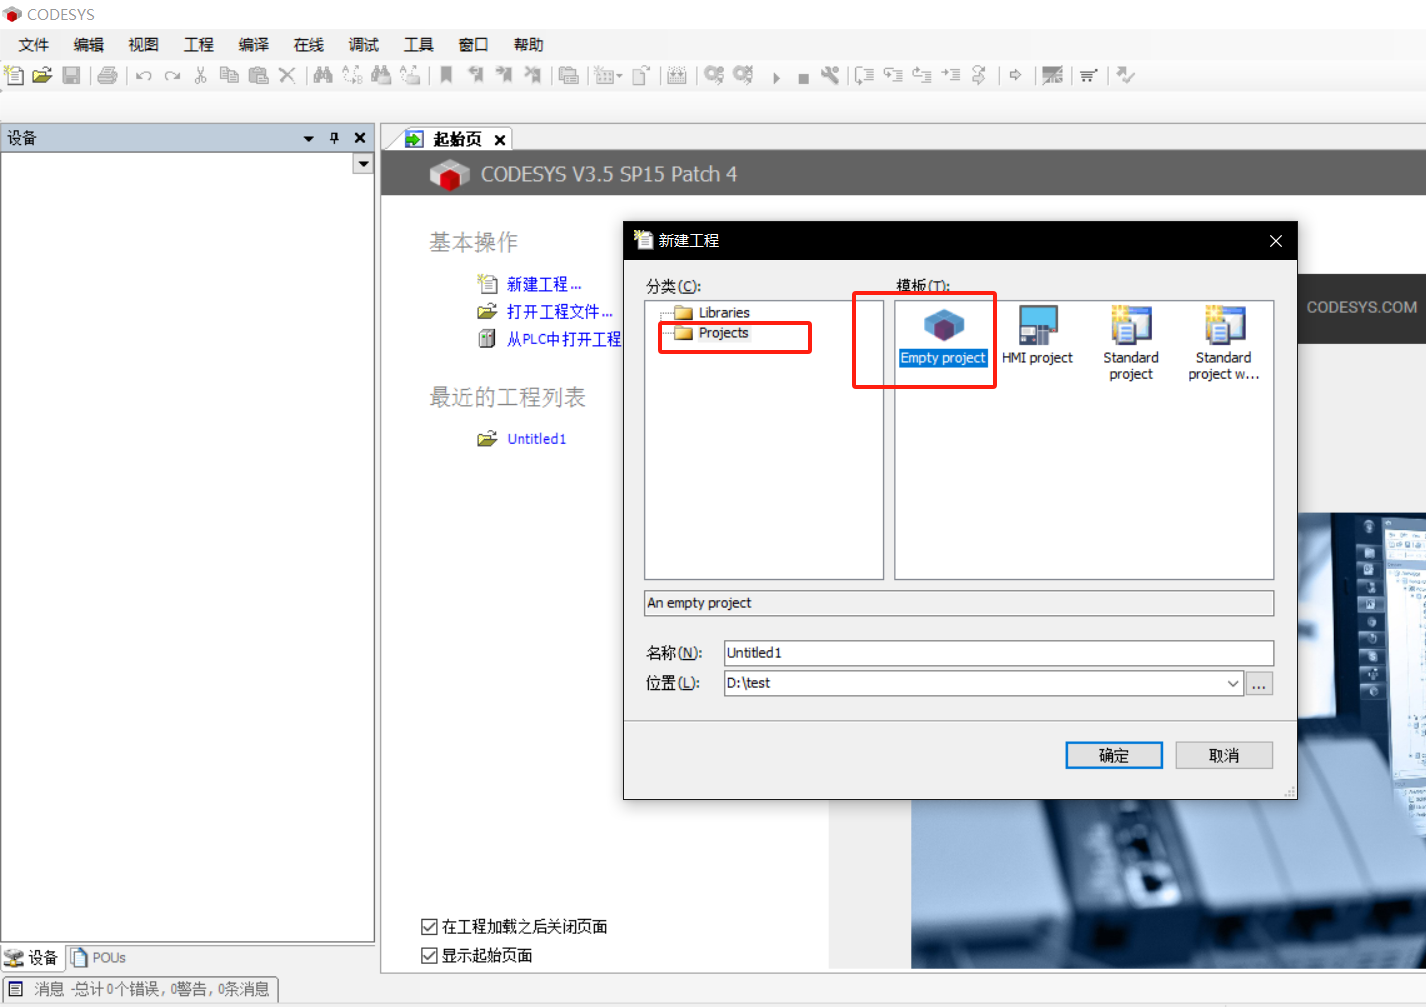Open the recent project Untitled1 link
The height and width of the screenshot is (1007, 1426).
pyautogui.click(x=536, y=439)
